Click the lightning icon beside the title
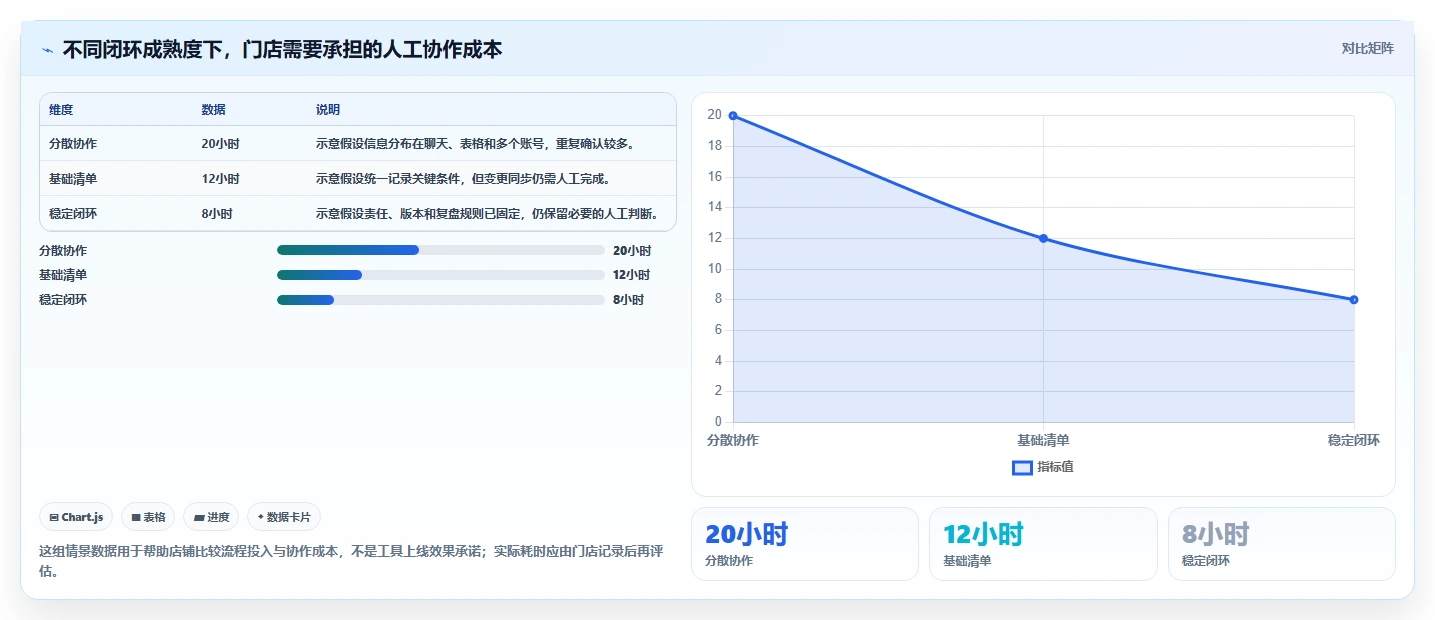 pos(48,49)
